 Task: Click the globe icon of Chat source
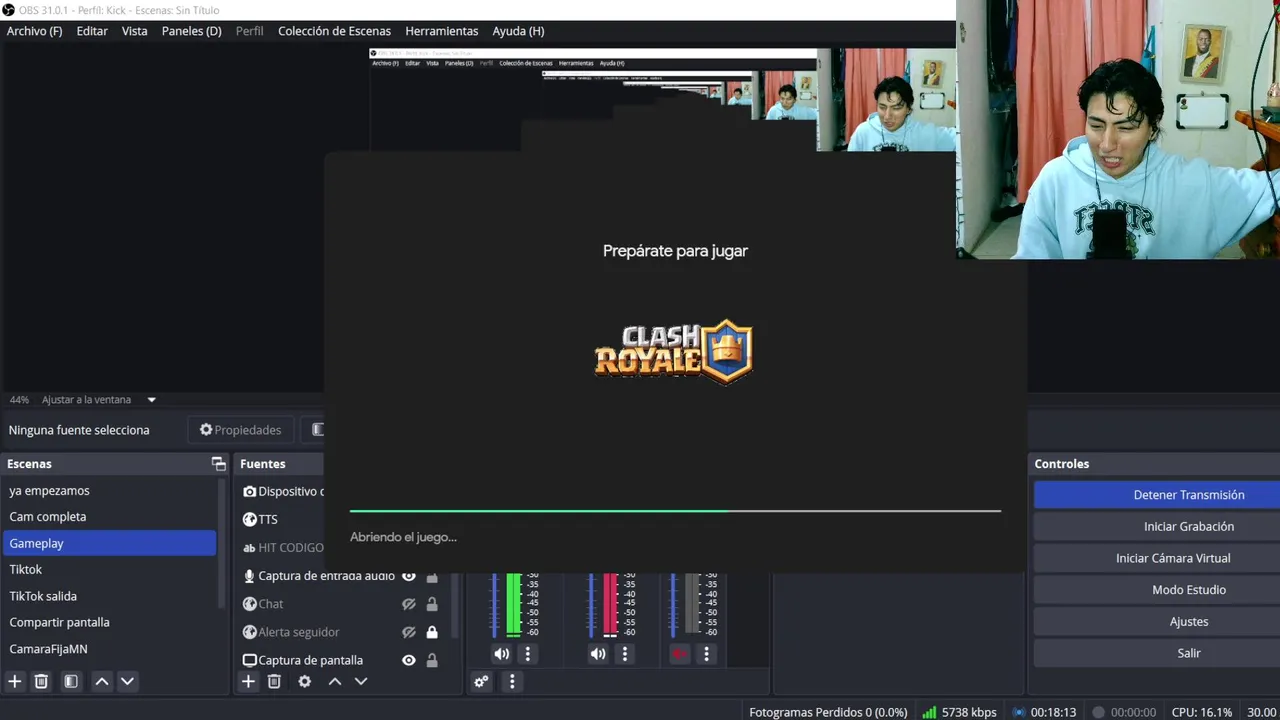click(250, 604)
